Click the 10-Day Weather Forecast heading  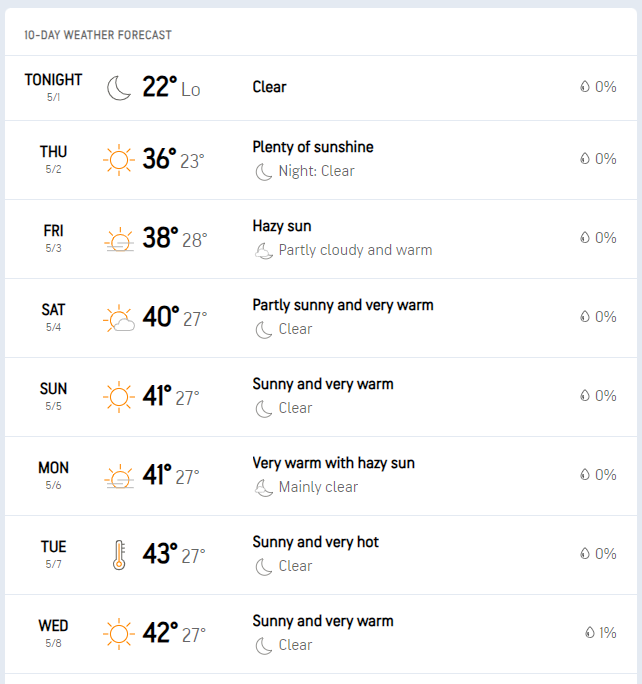[98, 35]
